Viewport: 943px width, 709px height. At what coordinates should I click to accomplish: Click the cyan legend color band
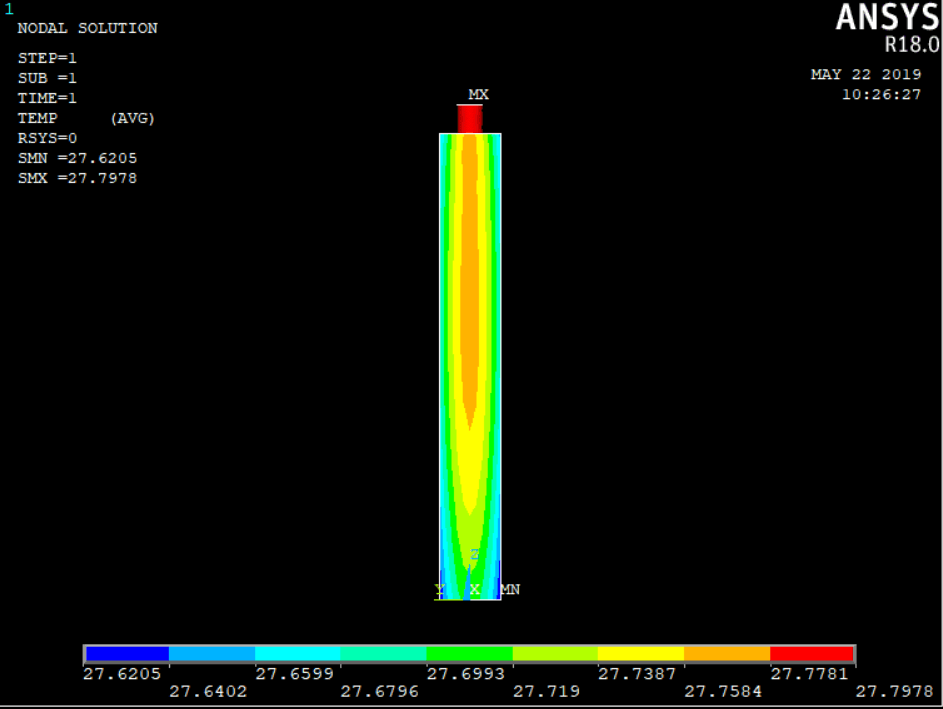coord(298,654)
